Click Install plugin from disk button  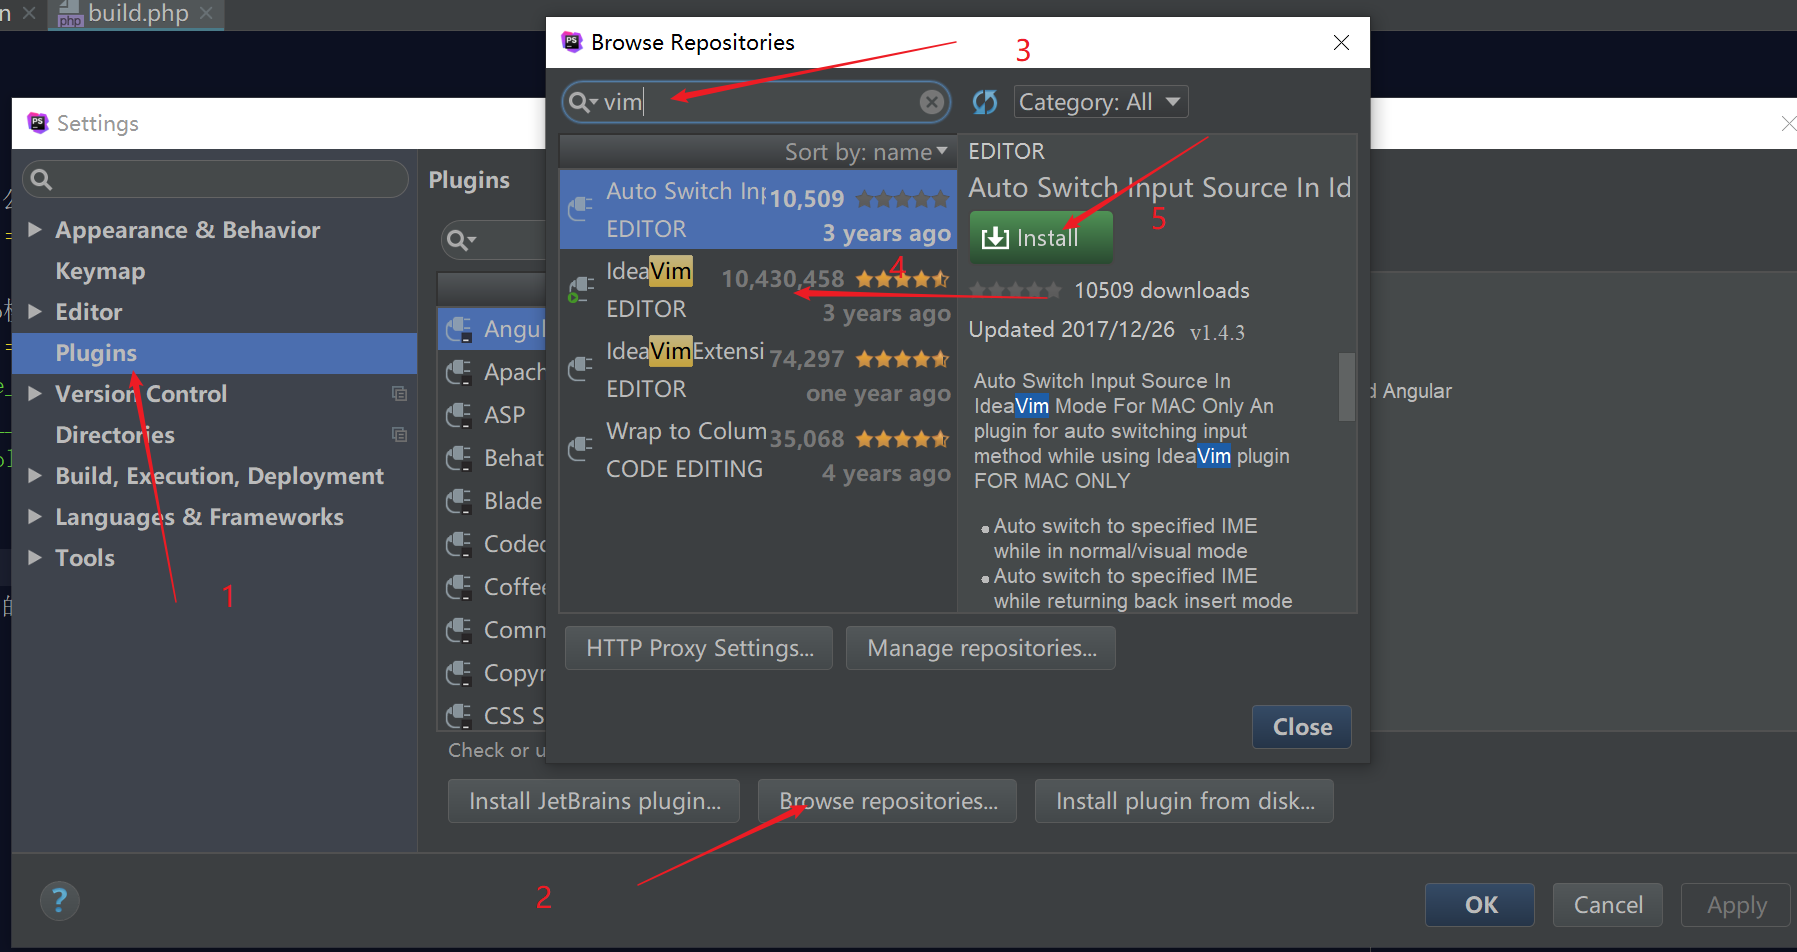pos(1184,801)
